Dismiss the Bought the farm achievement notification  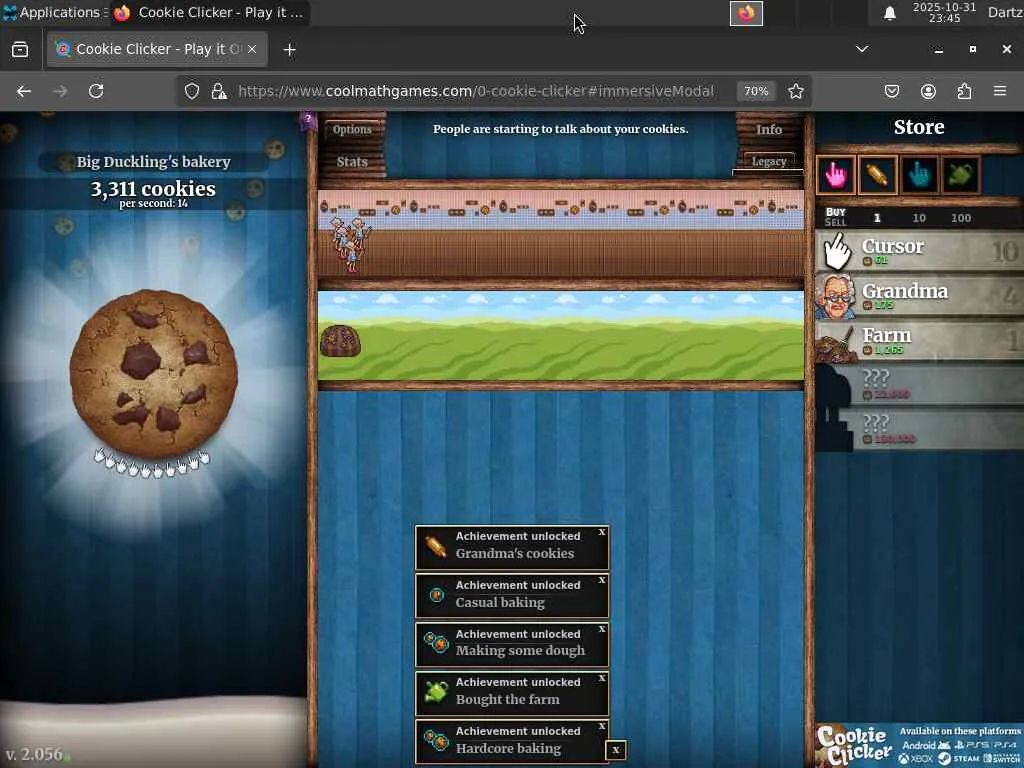[601, 678]
